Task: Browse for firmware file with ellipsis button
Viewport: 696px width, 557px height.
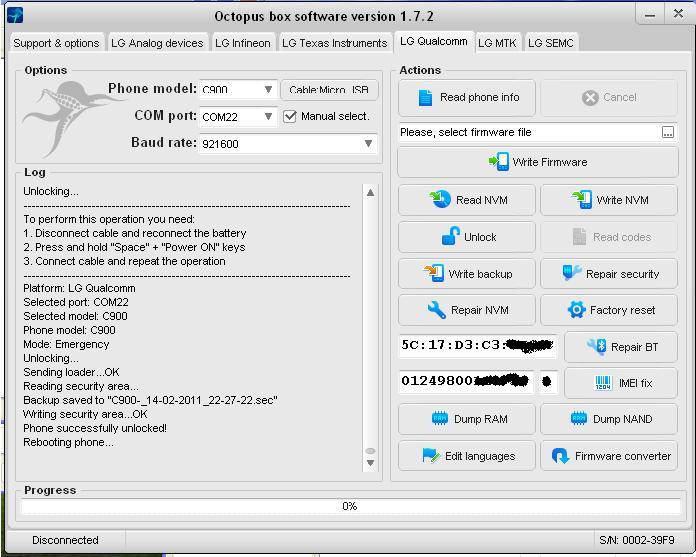Action: click(668, 132)
